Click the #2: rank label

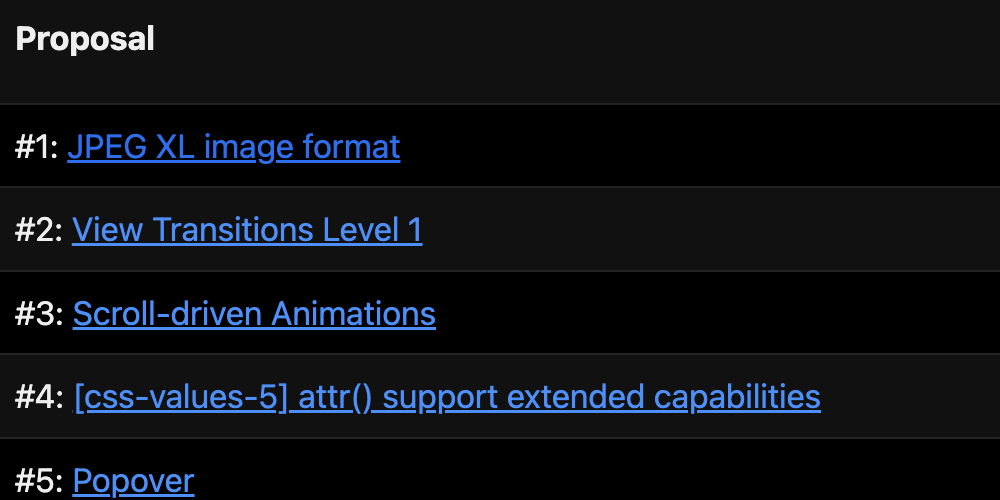click(x=39, y=231)
